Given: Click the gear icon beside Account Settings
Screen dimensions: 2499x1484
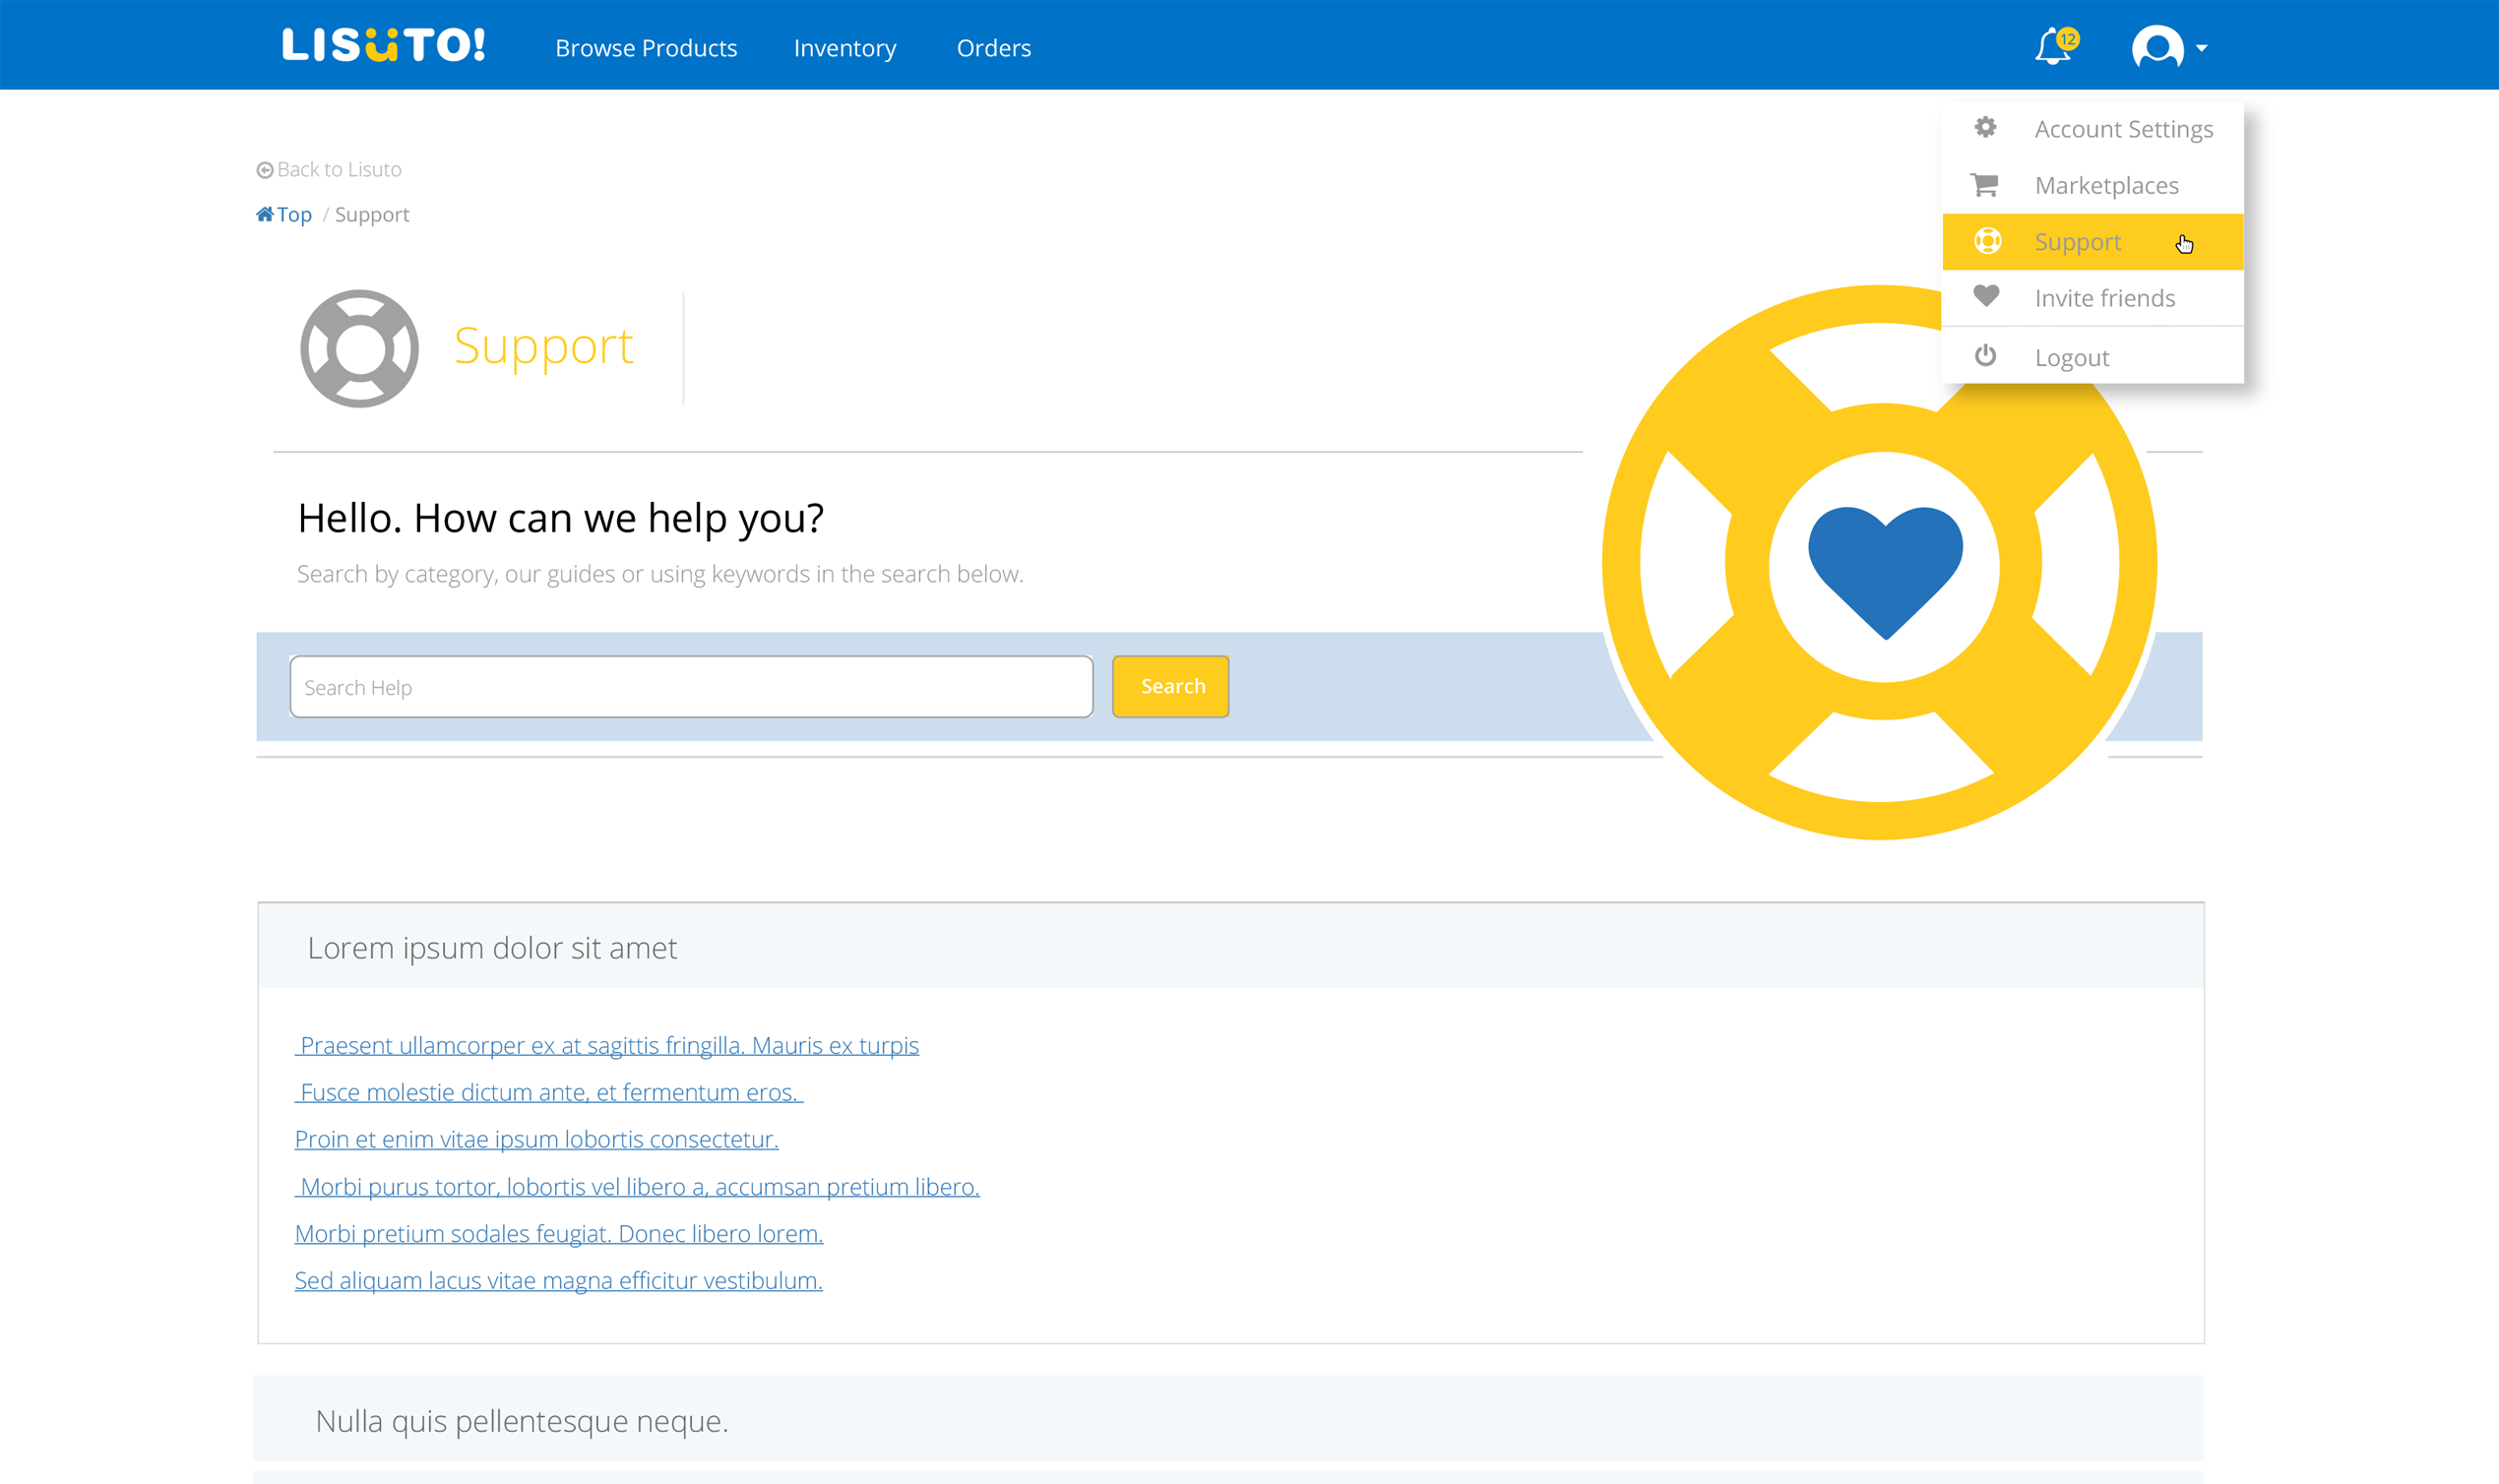Looking at the screenshot, I should point(1985,128).
